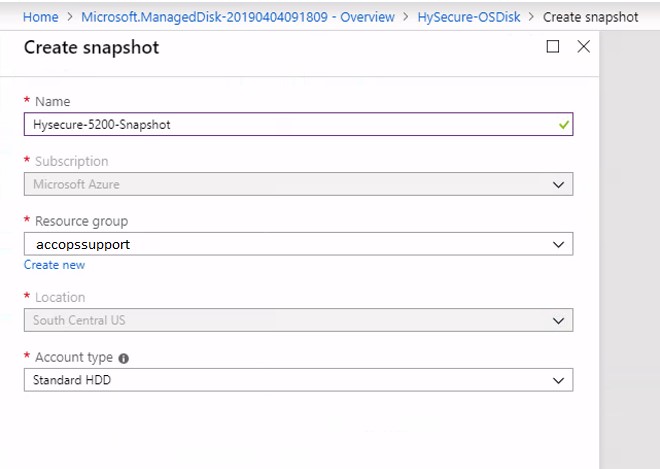This screenshot has height=469, width=660.
Task: Click the Account type info icon
Action: pyautogui.click(x=123, y=358)
